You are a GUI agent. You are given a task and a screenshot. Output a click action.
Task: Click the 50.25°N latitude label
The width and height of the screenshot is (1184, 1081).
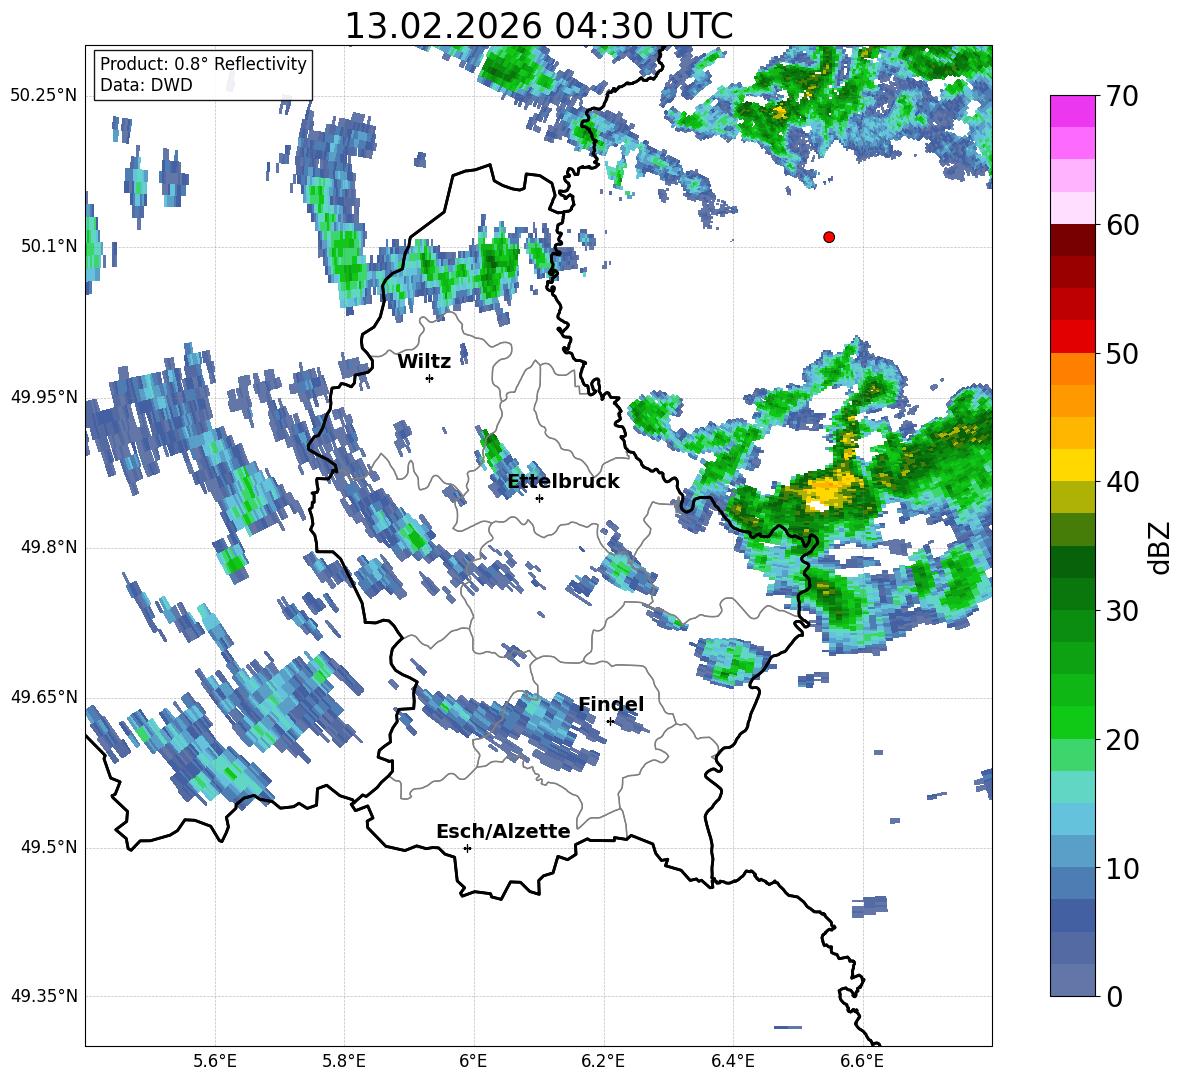[44, 95]
